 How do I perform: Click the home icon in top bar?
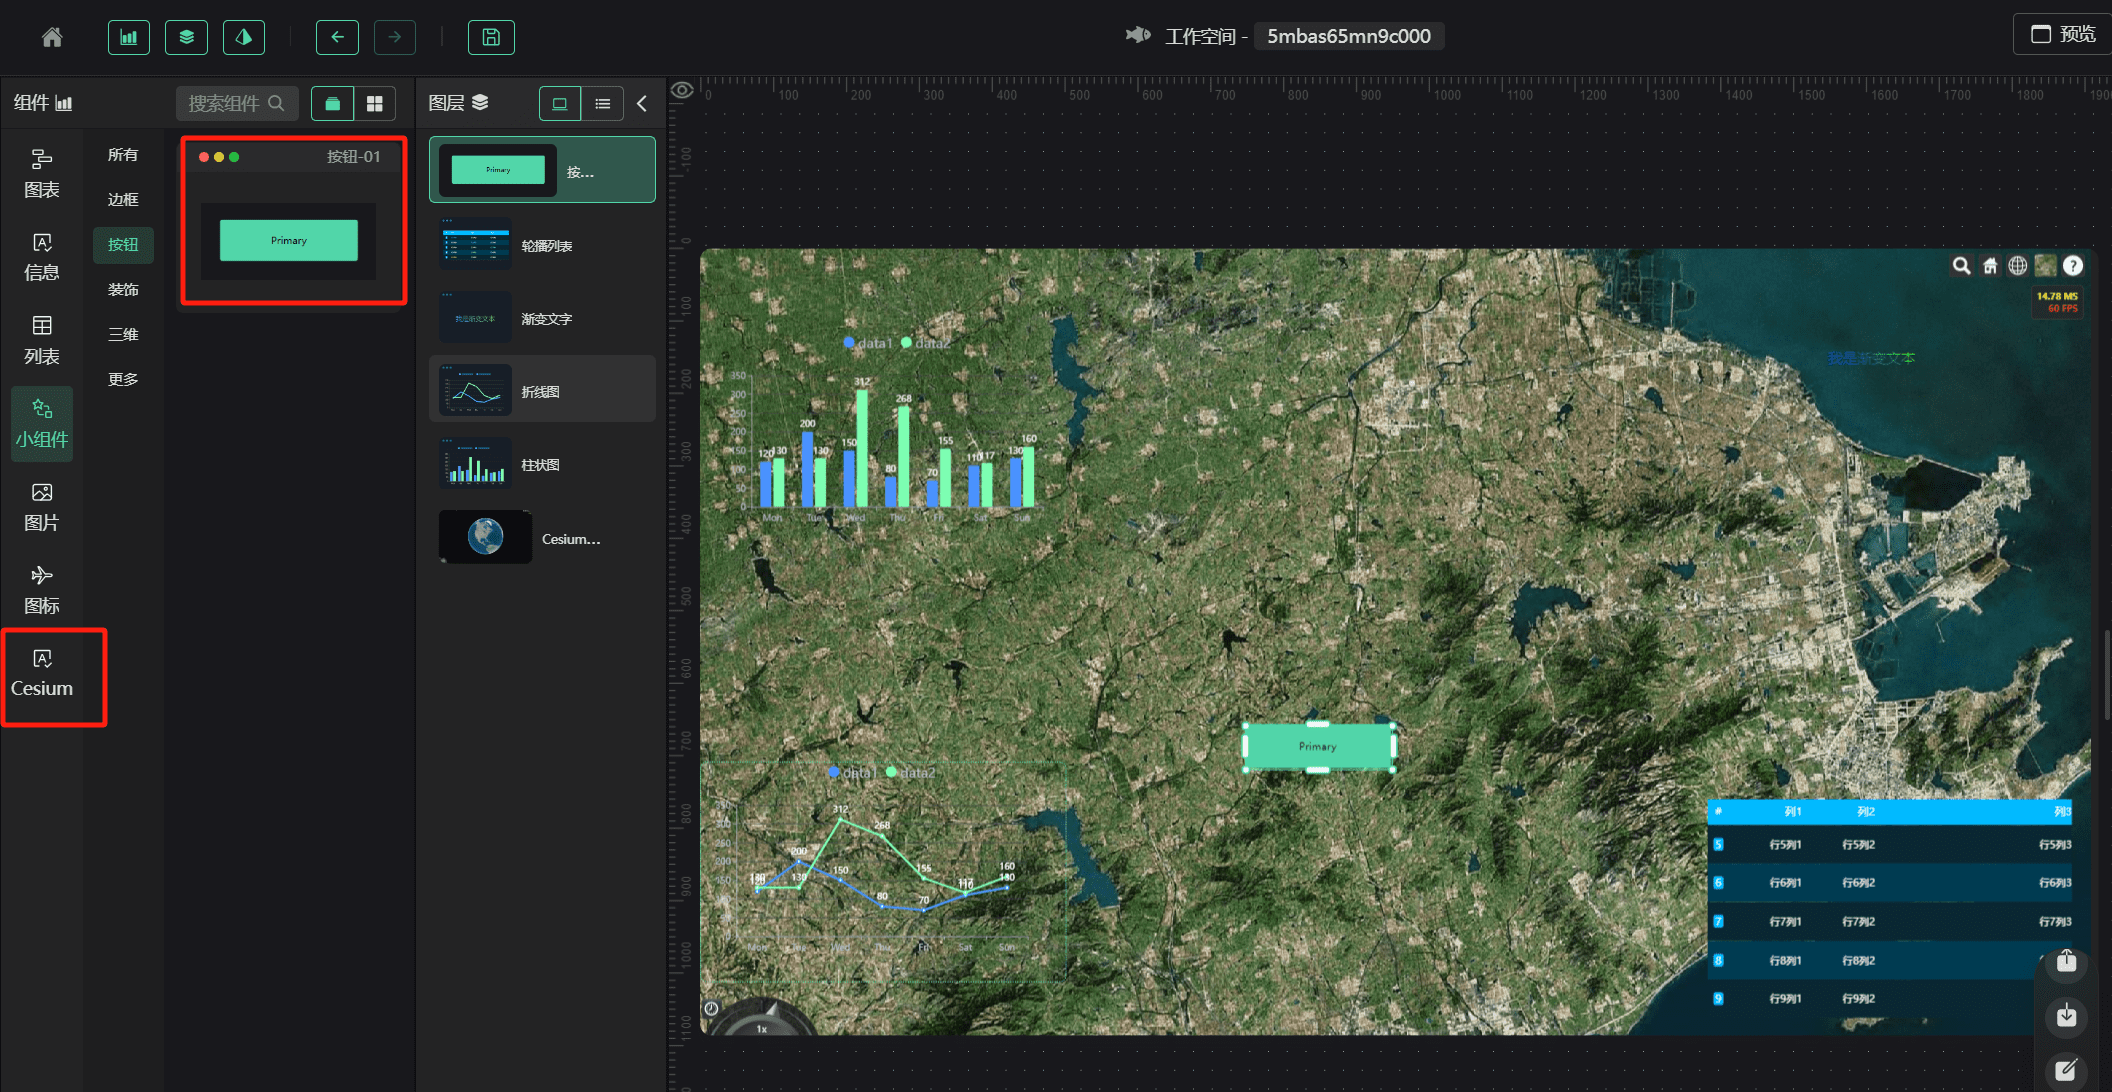pos(52,37)
